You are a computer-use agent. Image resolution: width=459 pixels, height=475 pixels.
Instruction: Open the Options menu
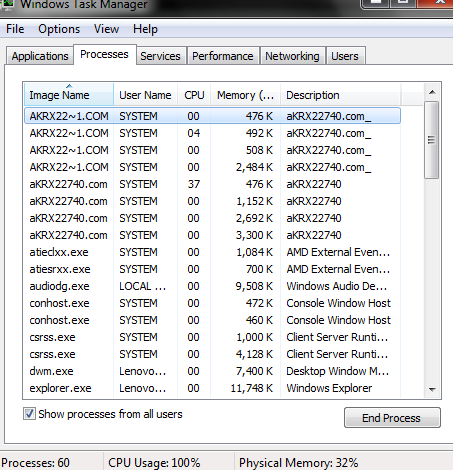(x=59, y=29)
